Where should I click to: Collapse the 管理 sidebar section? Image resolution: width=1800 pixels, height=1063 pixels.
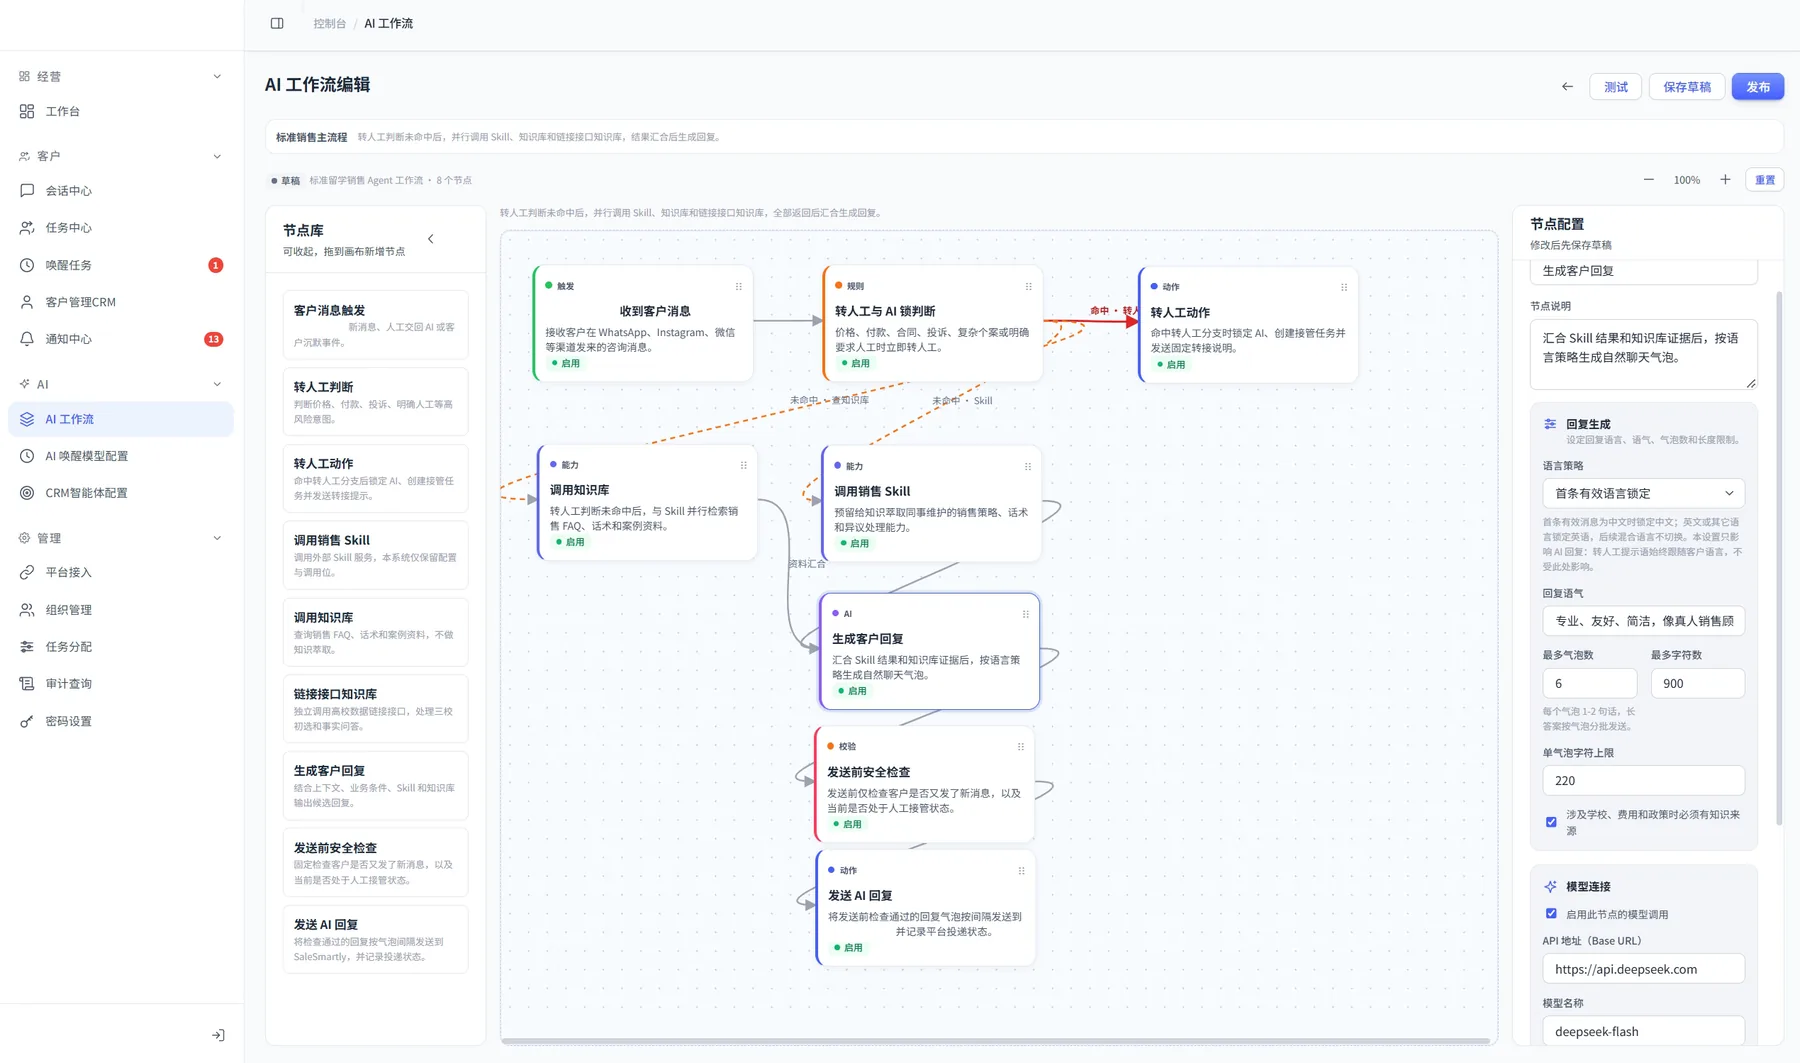point(217,538)
